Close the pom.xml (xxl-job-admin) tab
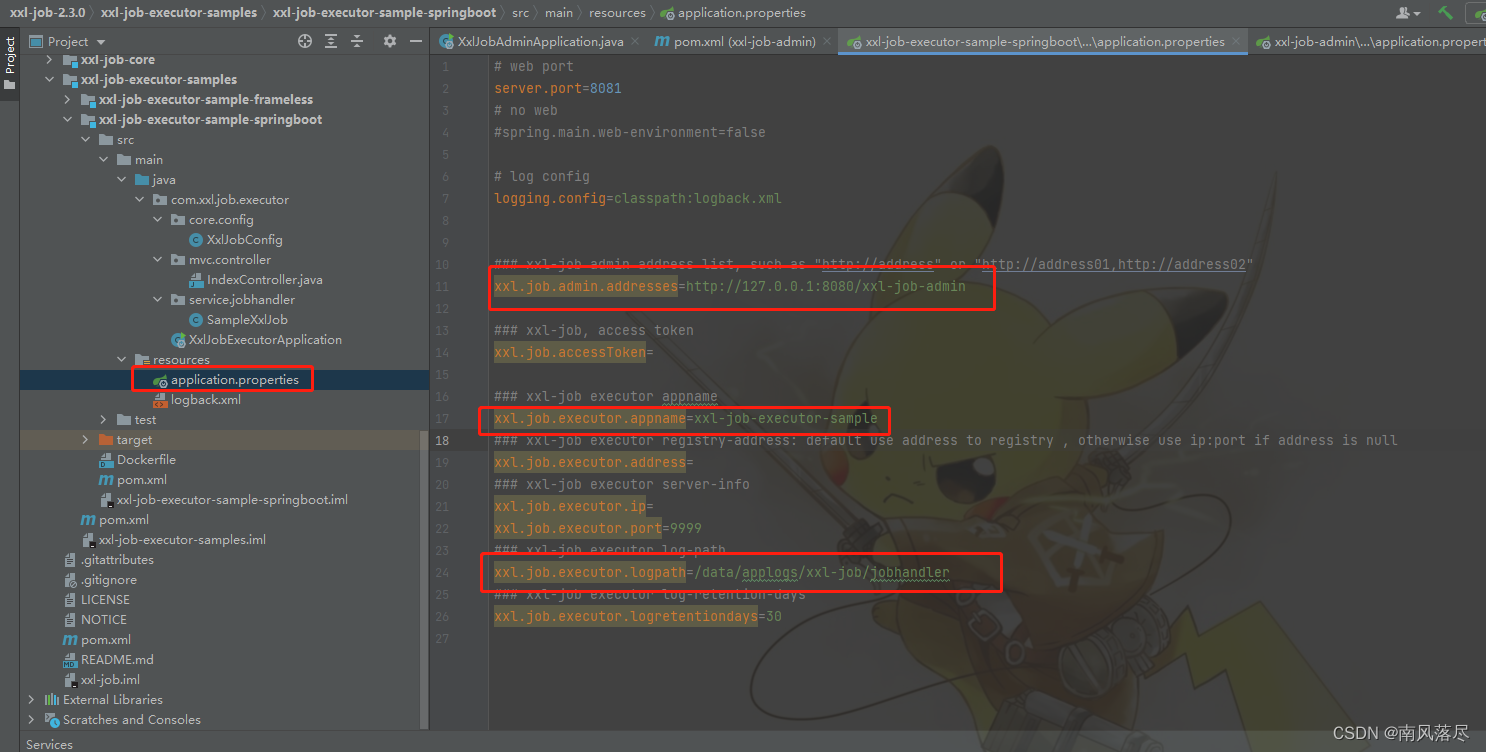Image resolution: width=1486 pixels, height=752 pixels. tap(828, 42)
